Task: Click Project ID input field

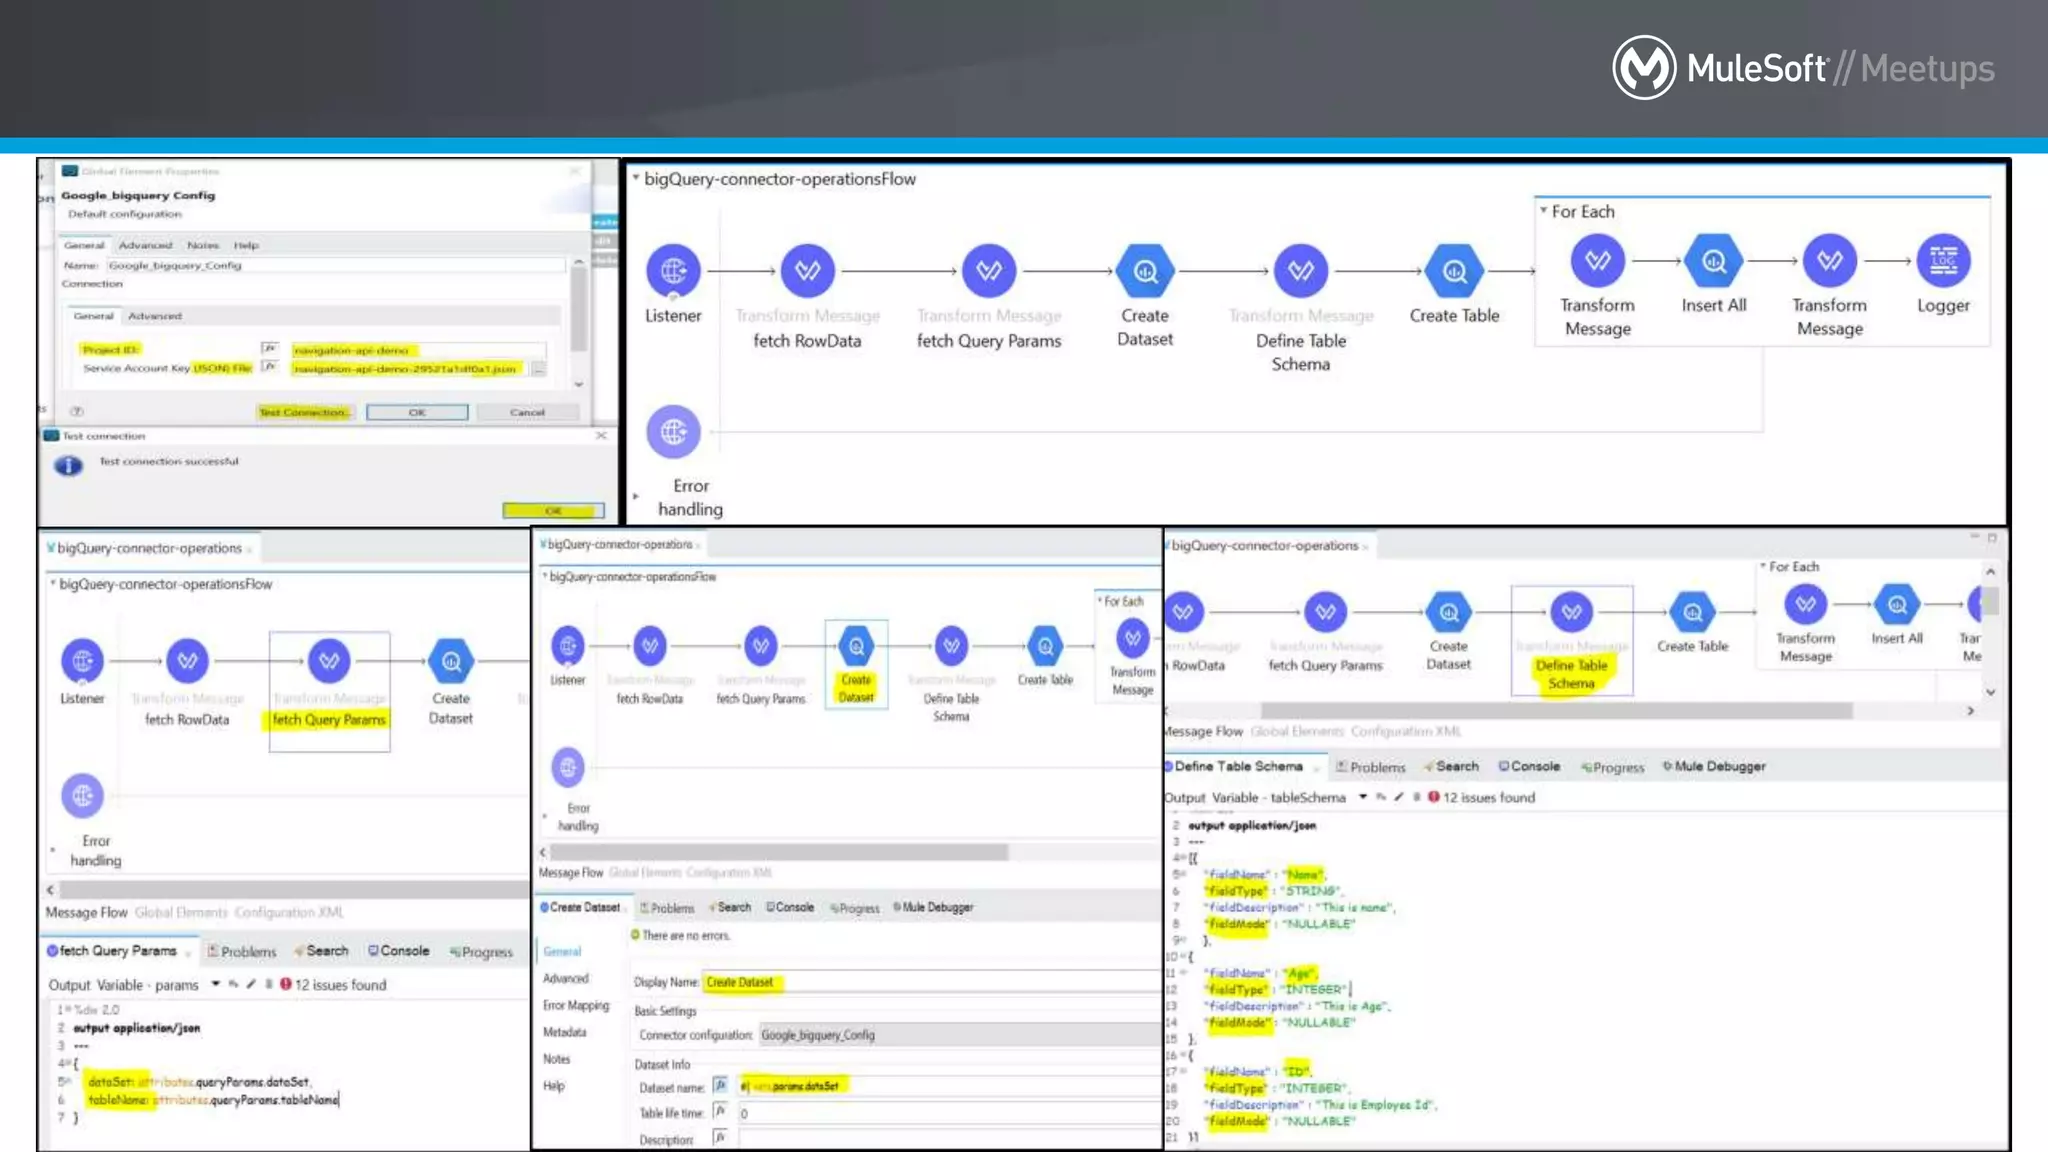Action: 418,350
